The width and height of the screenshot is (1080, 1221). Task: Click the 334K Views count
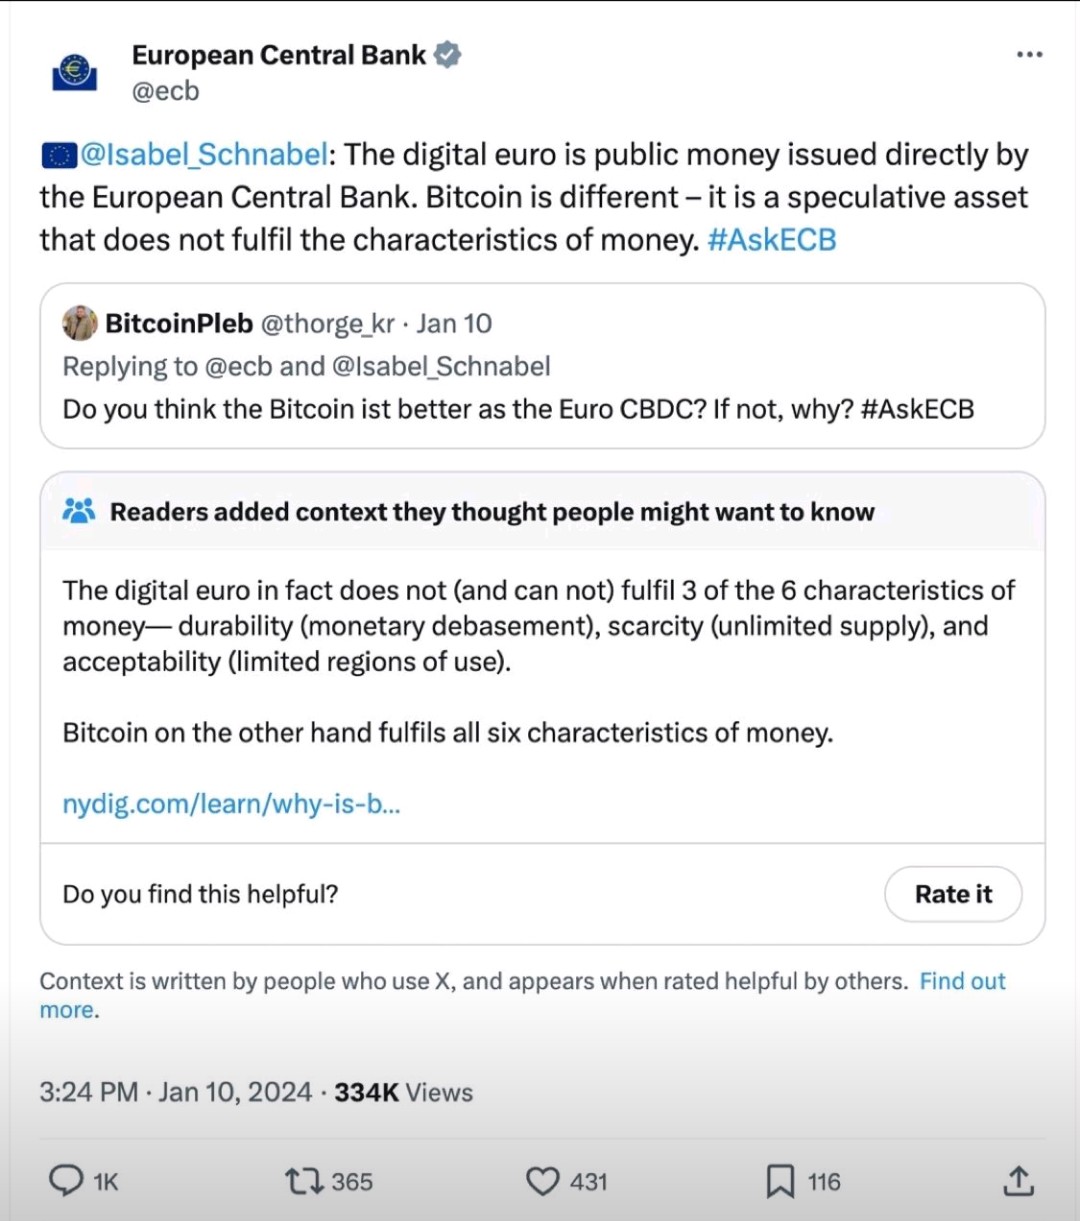click(x=403, y=1092)
